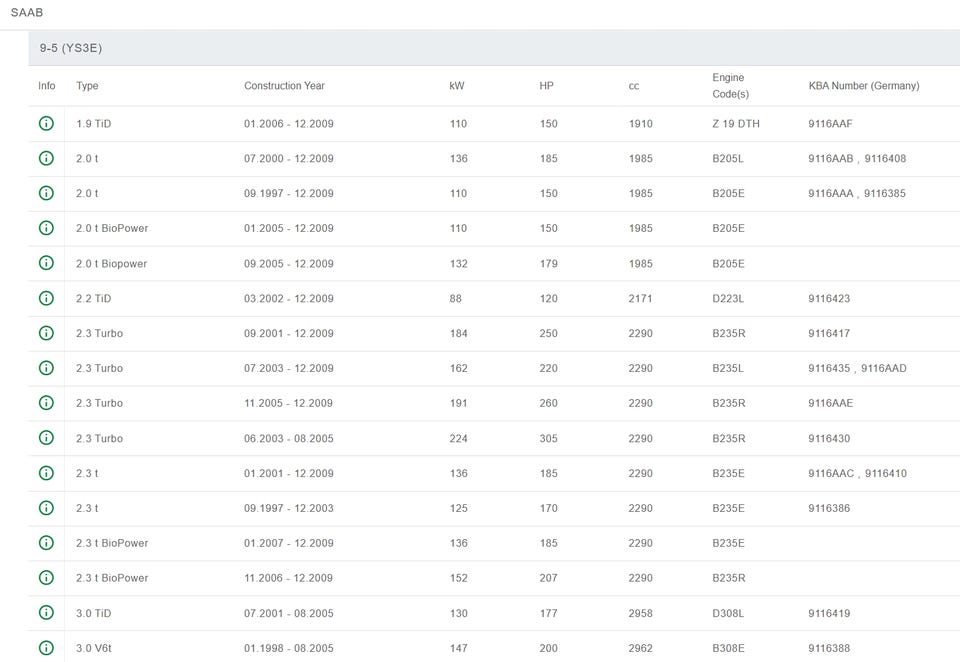The image size is (960, 662).
Task: Select type cell '3.0 V6t'
Action: [x=94, y=649]
